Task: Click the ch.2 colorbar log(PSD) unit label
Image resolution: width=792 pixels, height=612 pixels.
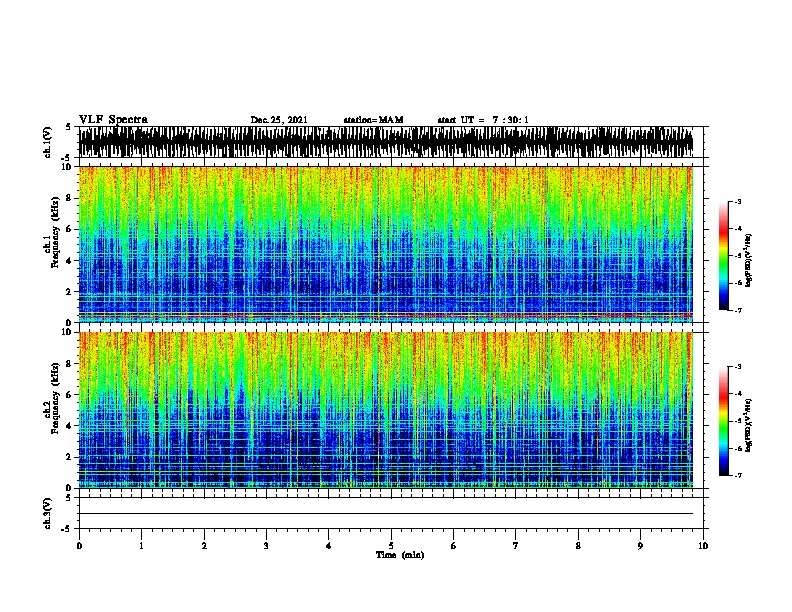Action: click(749, 426)
